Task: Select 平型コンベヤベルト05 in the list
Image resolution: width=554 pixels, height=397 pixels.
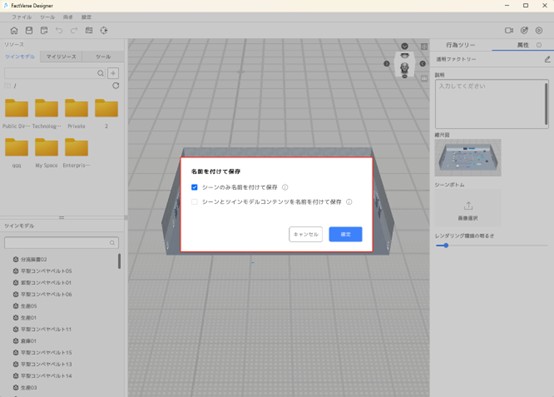Action: (46, 271)
